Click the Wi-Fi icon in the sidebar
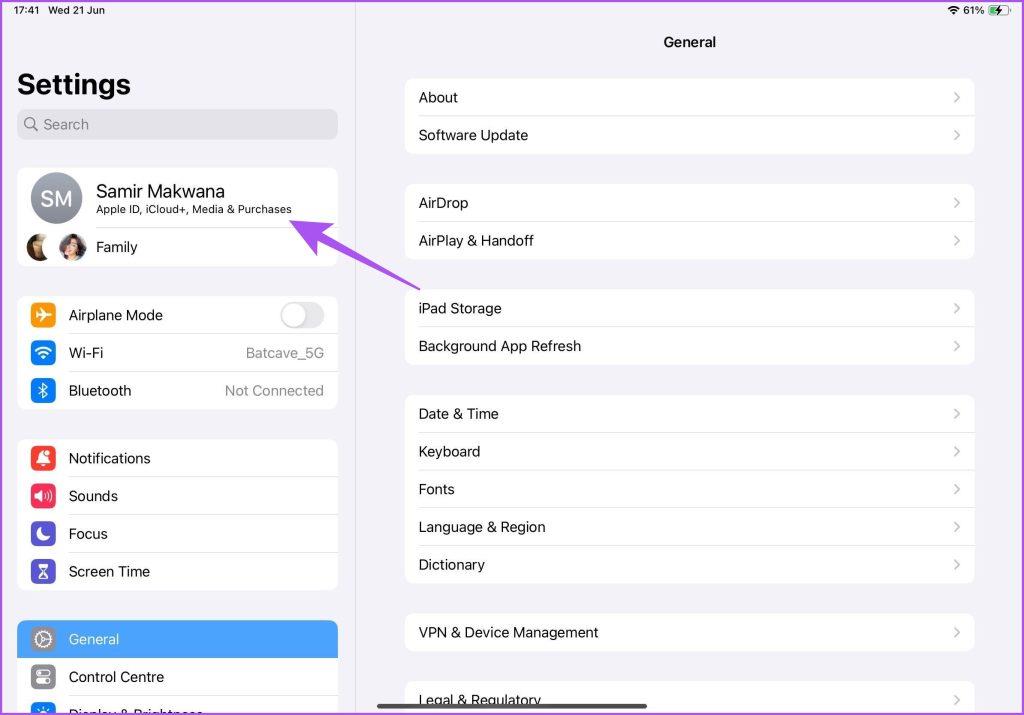1024x715 pixels. 43,353
